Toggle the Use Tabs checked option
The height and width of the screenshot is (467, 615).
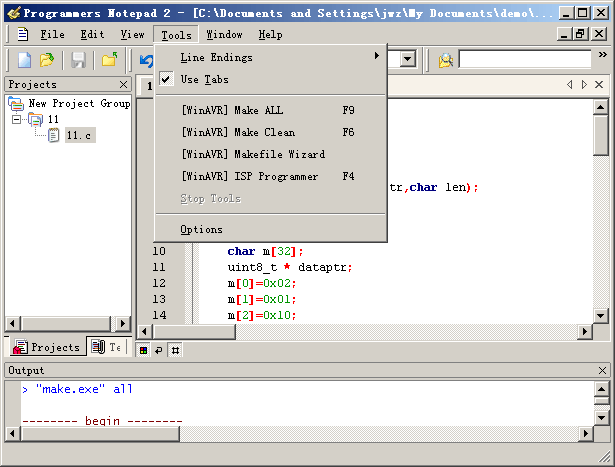pos(204,79)
